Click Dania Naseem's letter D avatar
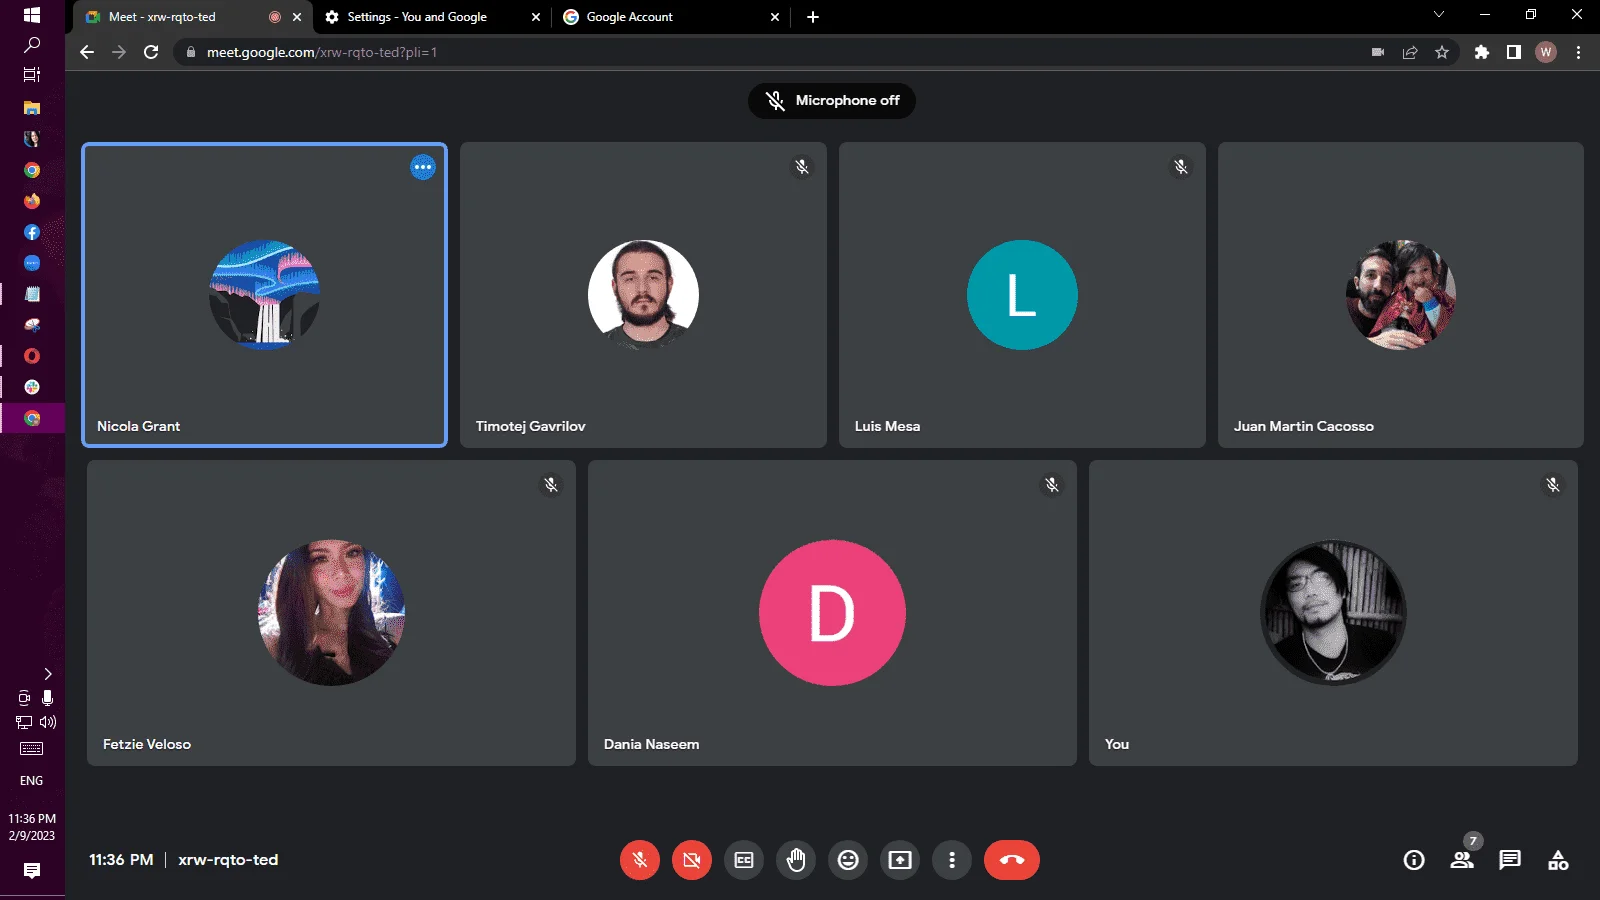This screenshot has height=900, width=1600. coord(832,613)
